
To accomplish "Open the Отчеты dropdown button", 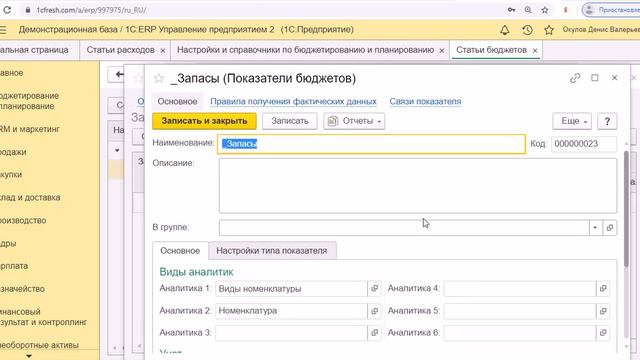I will [354, 121].
